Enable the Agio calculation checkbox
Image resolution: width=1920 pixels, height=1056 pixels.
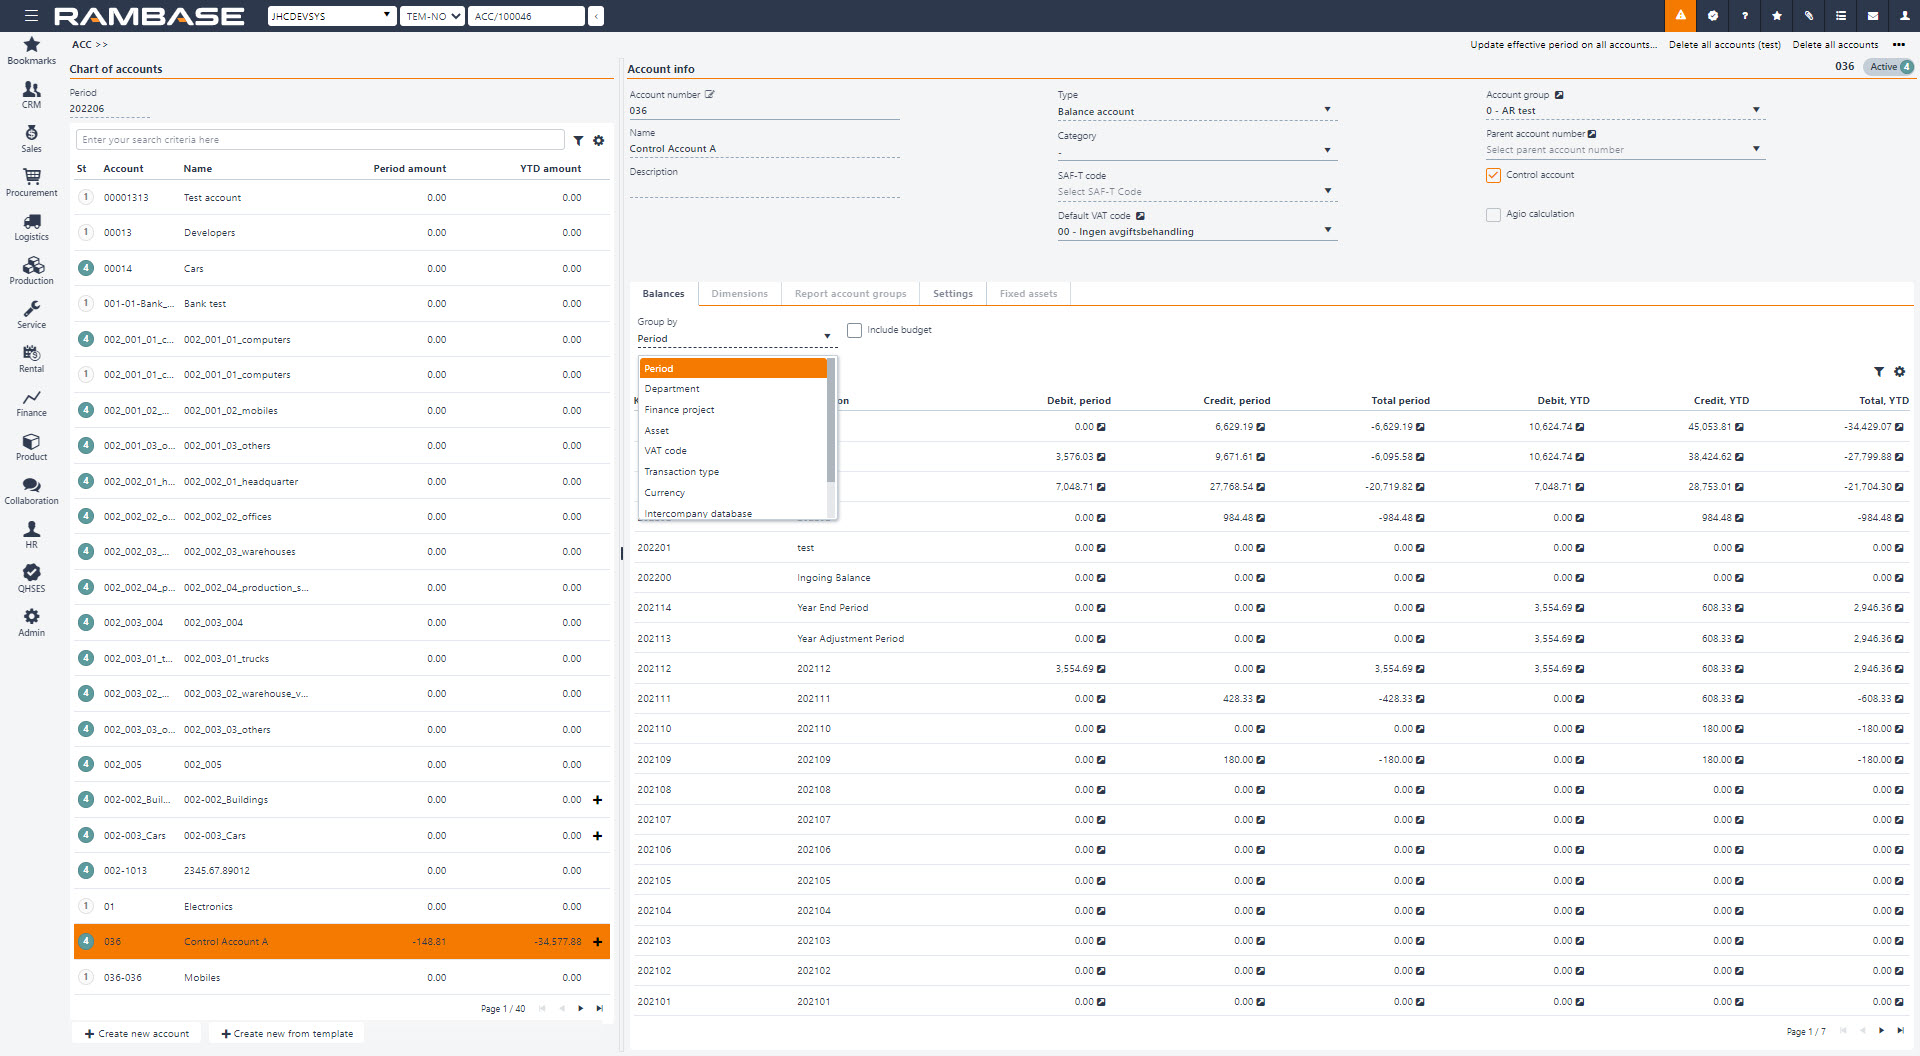point(1493,215)
